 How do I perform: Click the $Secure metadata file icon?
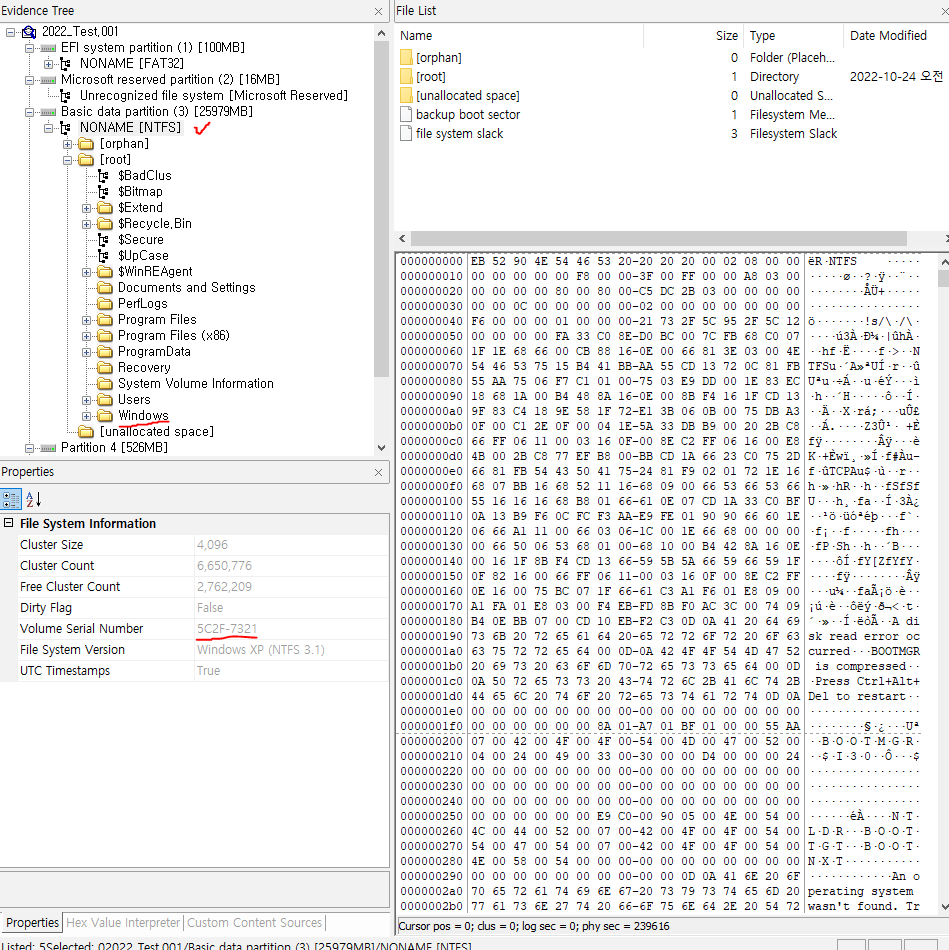pyautogui.click(x=104, y=240)
